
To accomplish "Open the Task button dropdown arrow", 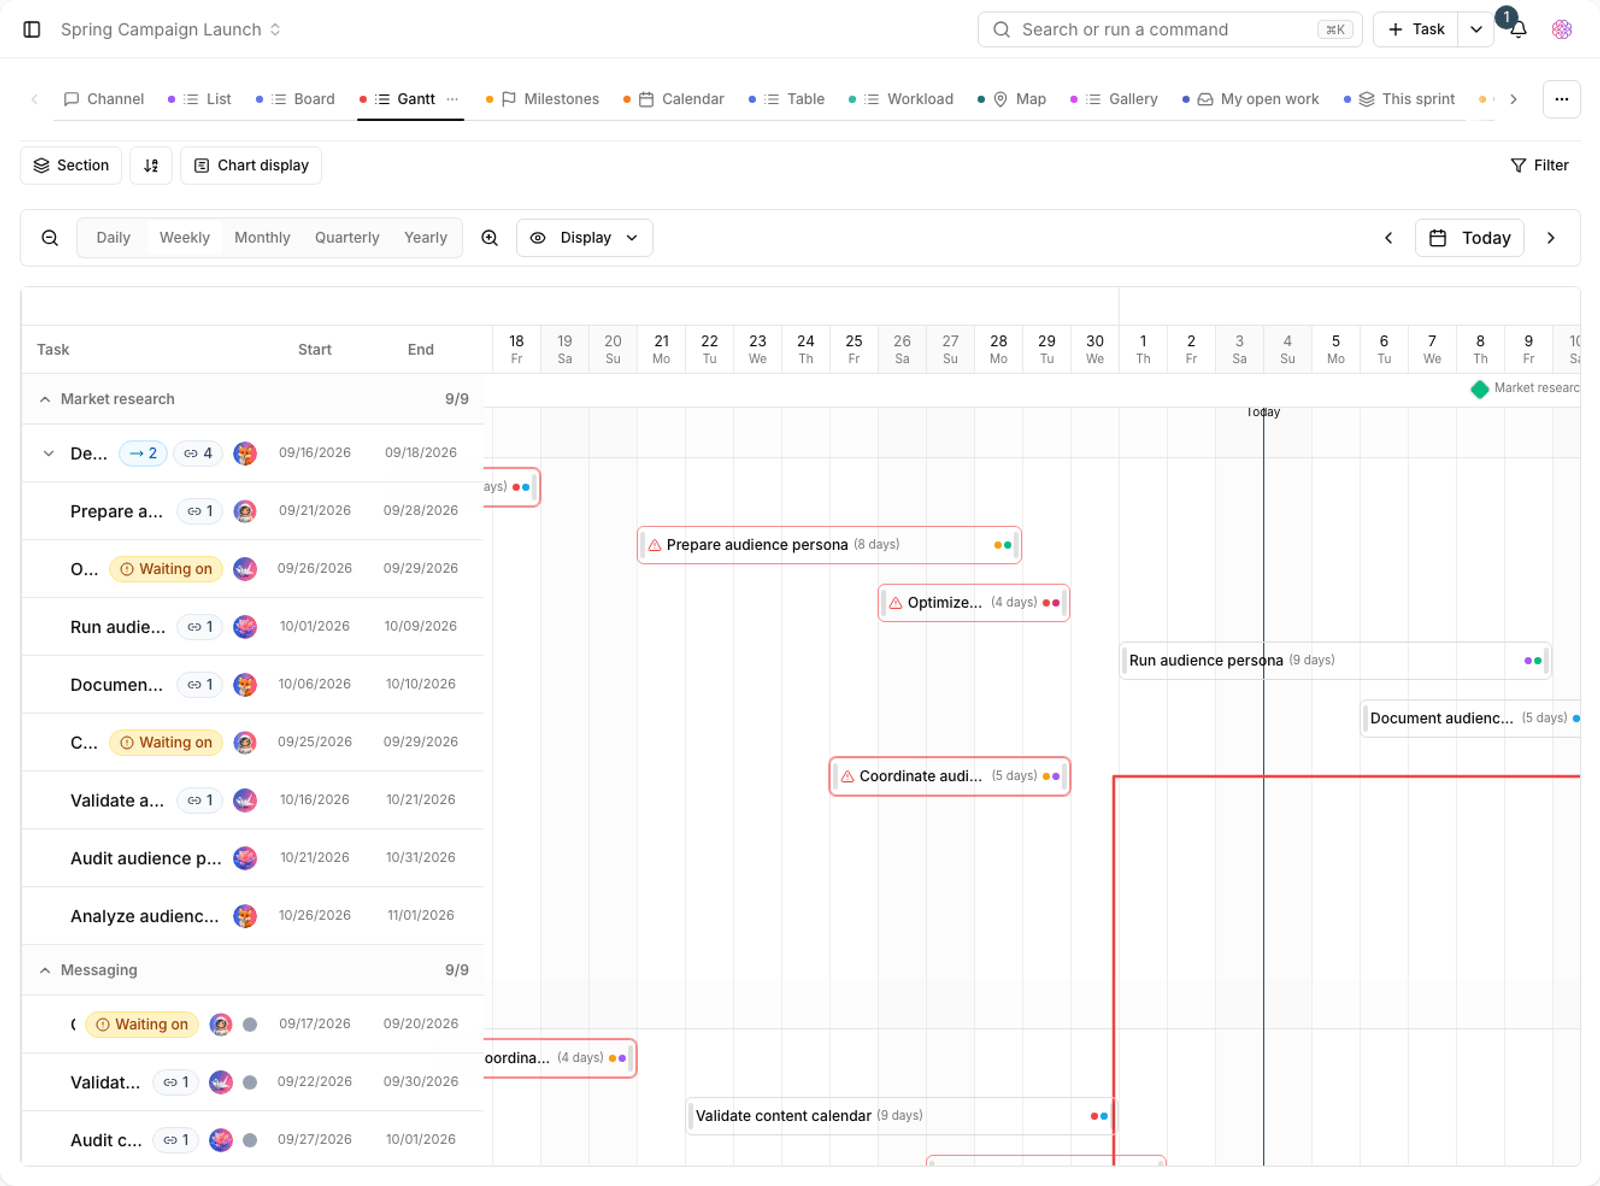I will [1476, 30].
